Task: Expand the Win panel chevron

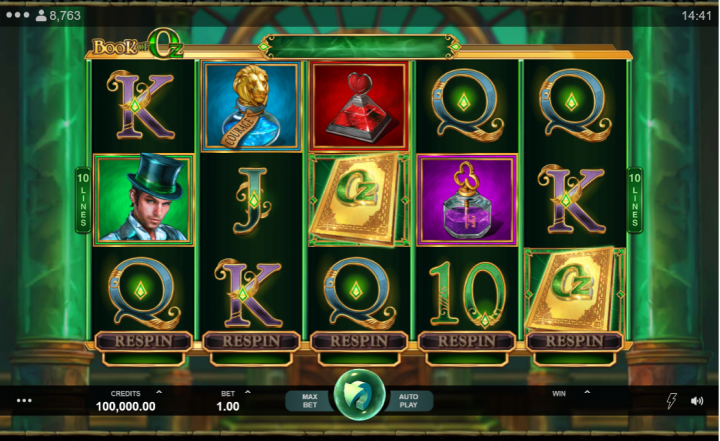Action: coord(587,392)
